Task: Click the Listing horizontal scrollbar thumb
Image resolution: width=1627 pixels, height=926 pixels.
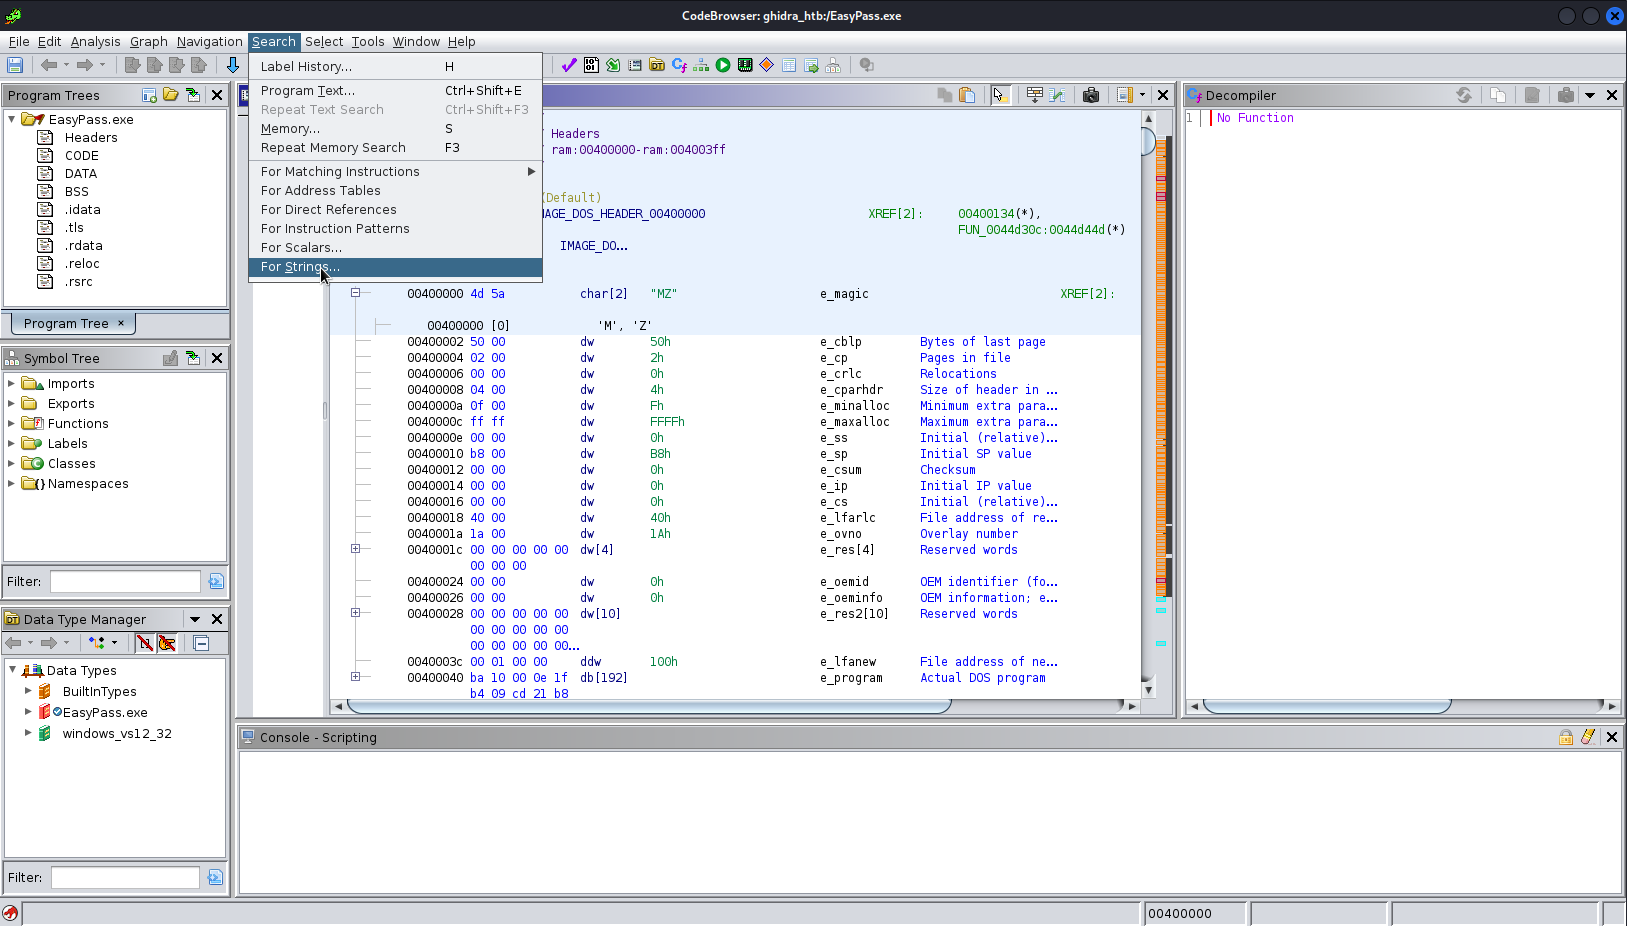Action: coord(649,706)
